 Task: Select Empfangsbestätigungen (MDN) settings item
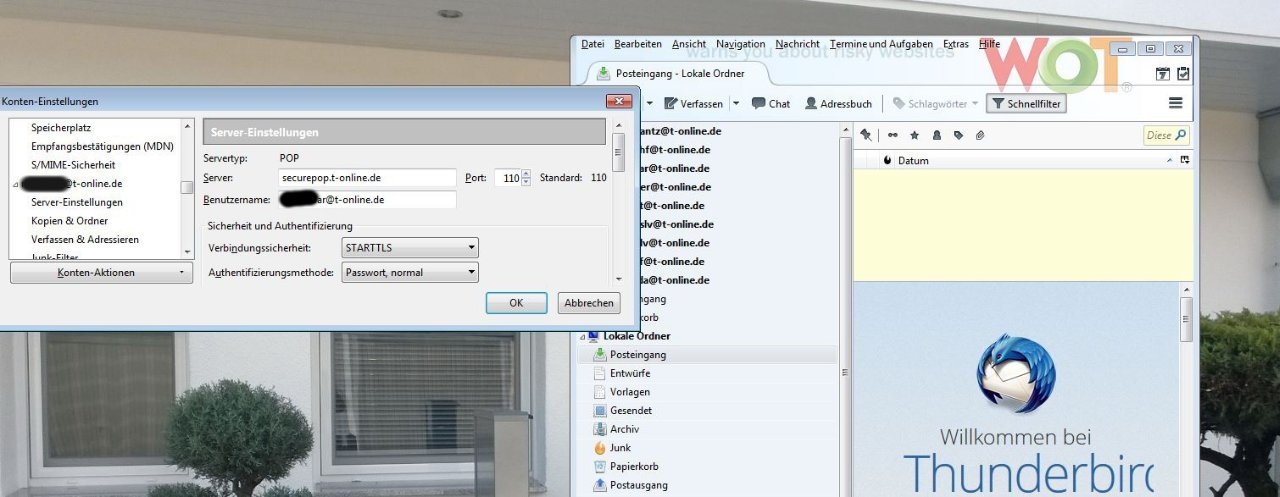click(102, 146)
